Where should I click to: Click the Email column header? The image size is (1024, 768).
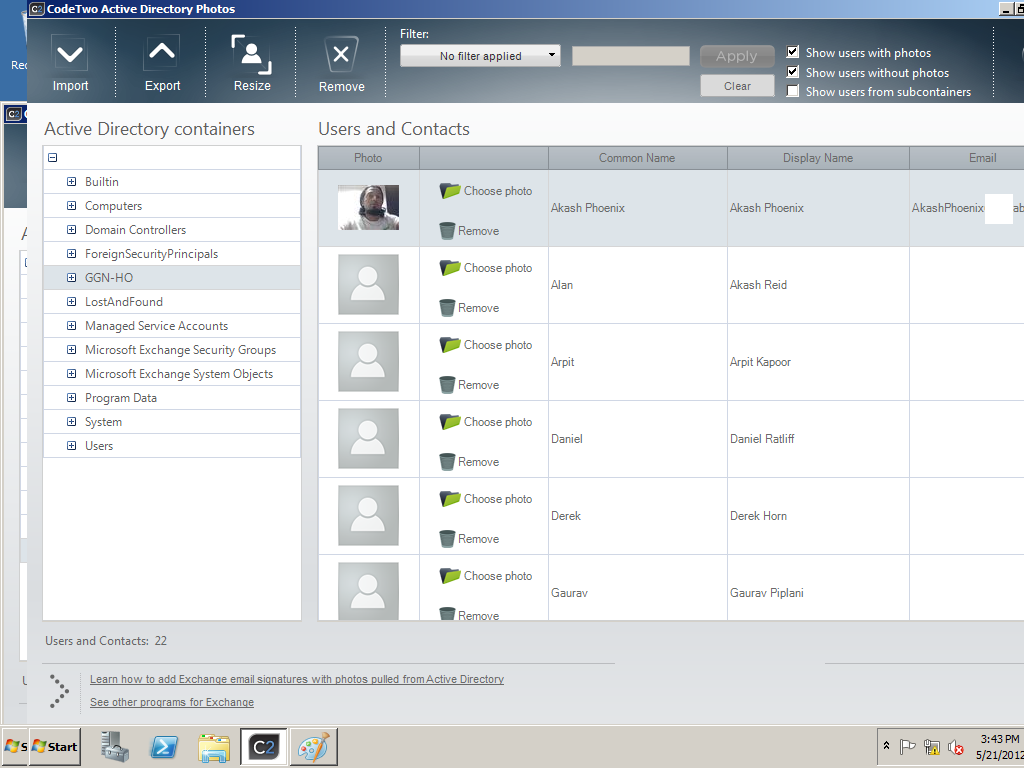tap(967, 158)
